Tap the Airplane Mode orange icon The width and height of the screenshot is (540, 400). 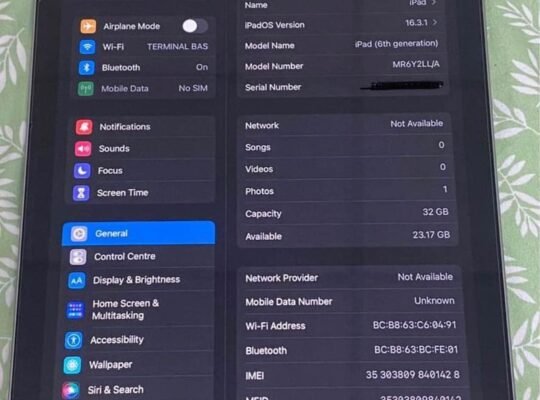click(x=88, y=26)
